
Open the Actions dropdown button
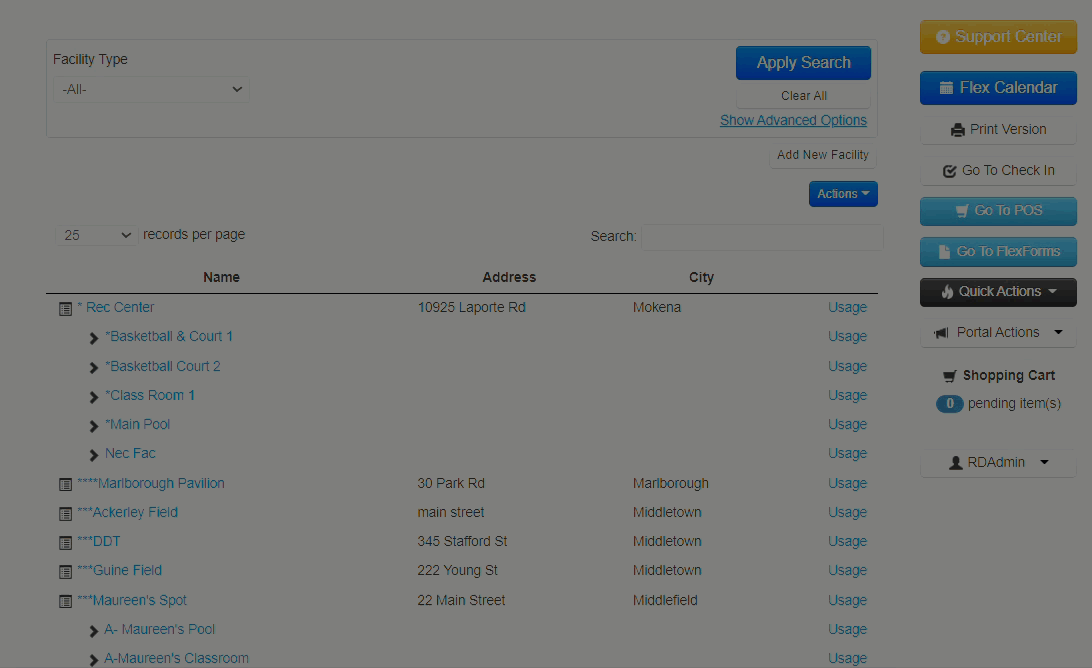pyautogui.click(x=843, y=194)
